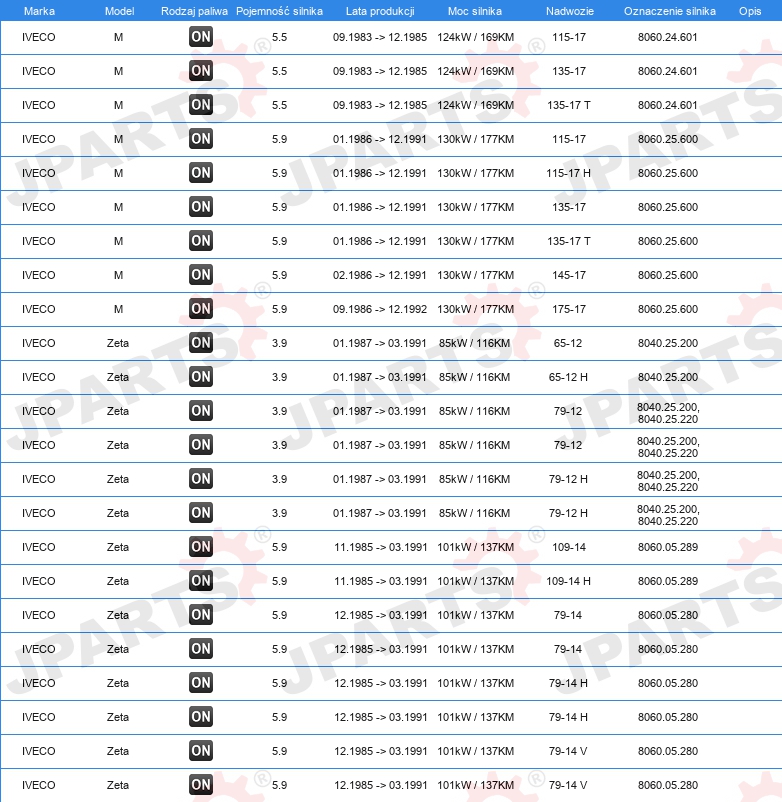Click the ON fuel icon in the 145-17 row

coord(200,275)
